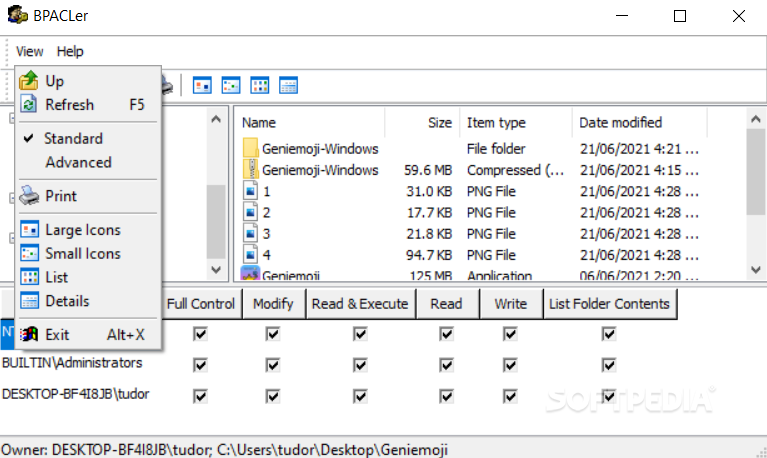Image resolution: width=767 pixels, height=458 pixels.
Task: Sort files by Name column
Action: (310, 122)
